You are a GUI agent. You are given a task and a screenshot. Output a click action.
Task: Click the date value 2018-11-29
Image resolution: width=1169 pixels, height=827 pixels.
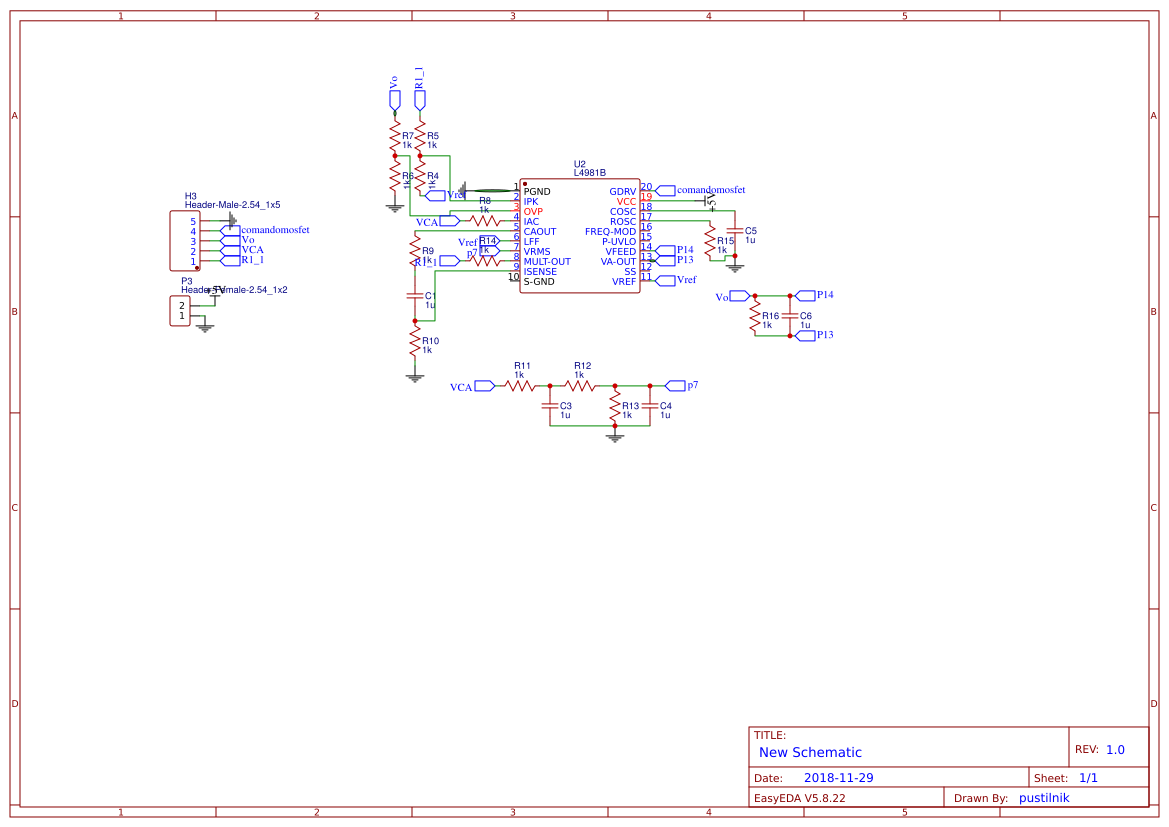[x=839, y=777]
